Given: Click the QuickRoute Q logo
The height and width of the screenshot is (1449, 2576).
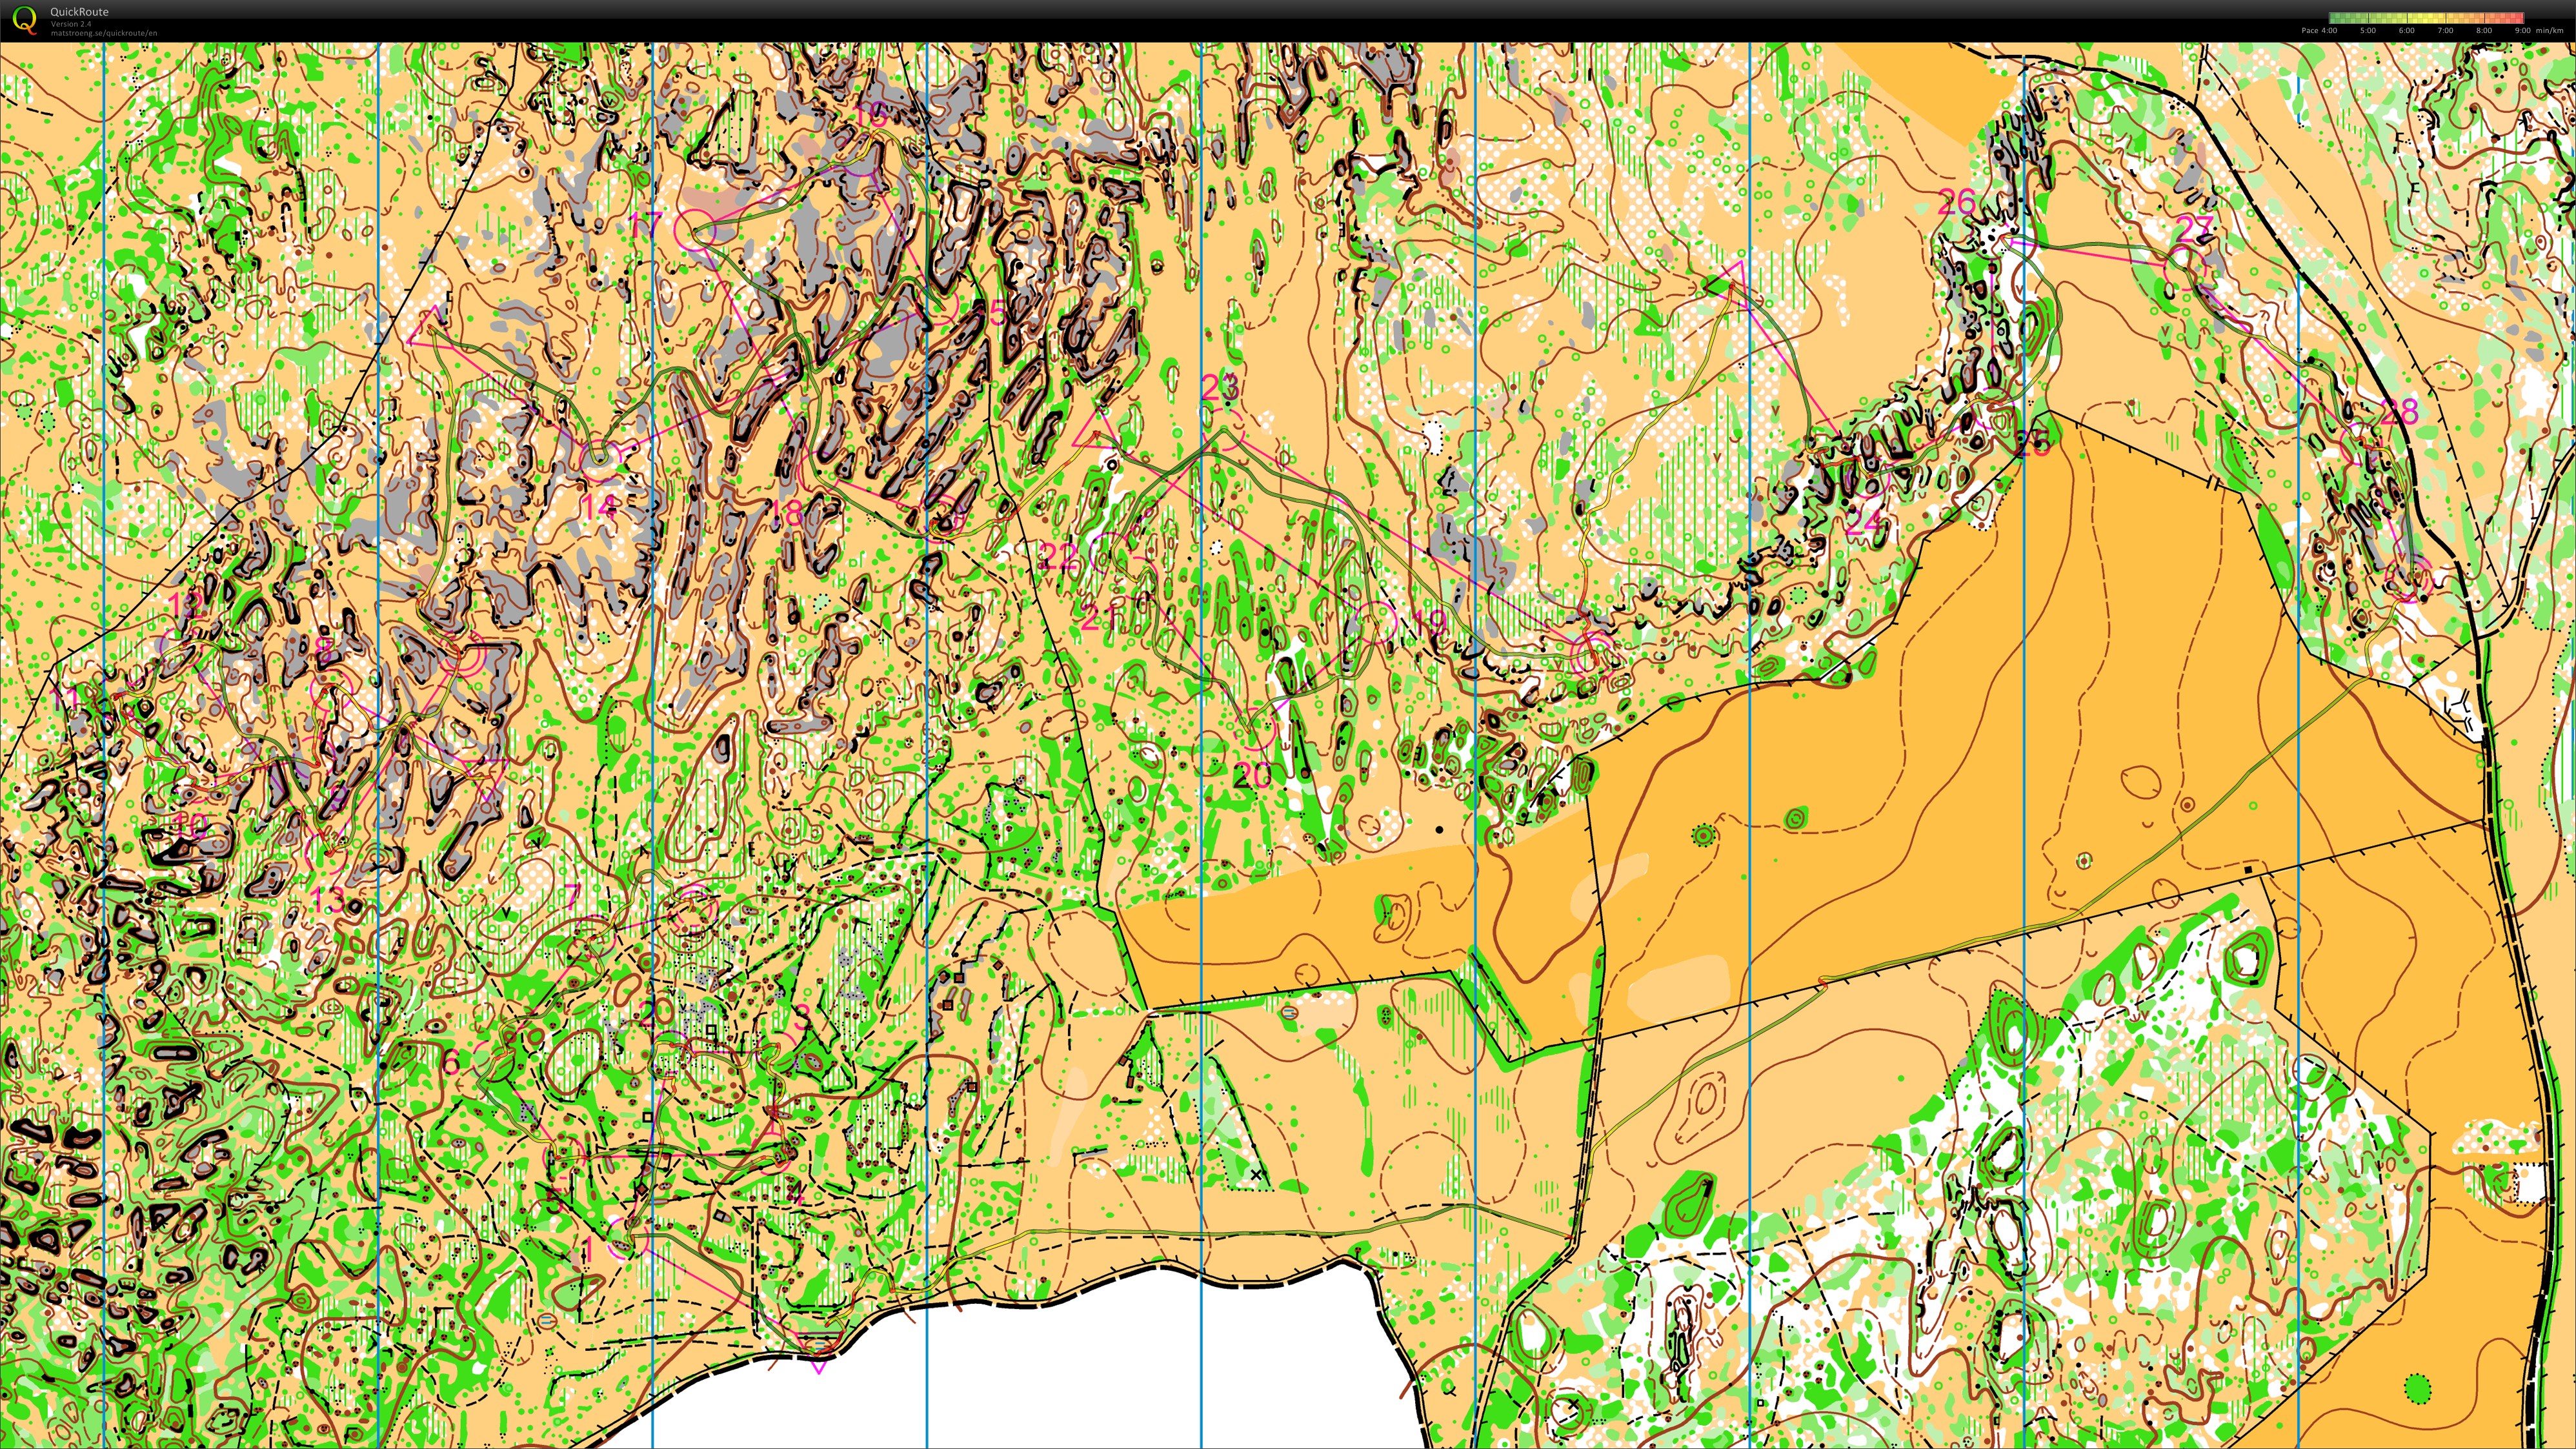Looking at the screenshot, I should tap(24, 20).
